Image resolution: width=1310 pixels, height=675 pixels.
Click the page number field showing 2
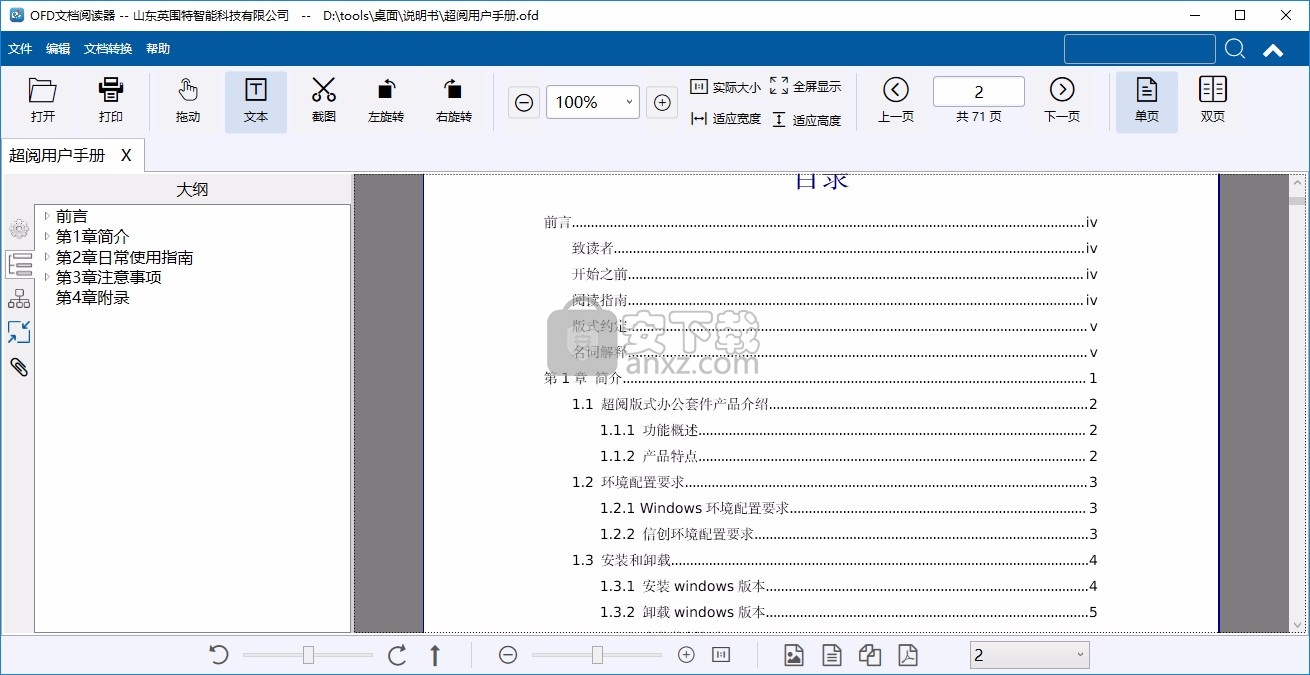click(x=979, y=91)
